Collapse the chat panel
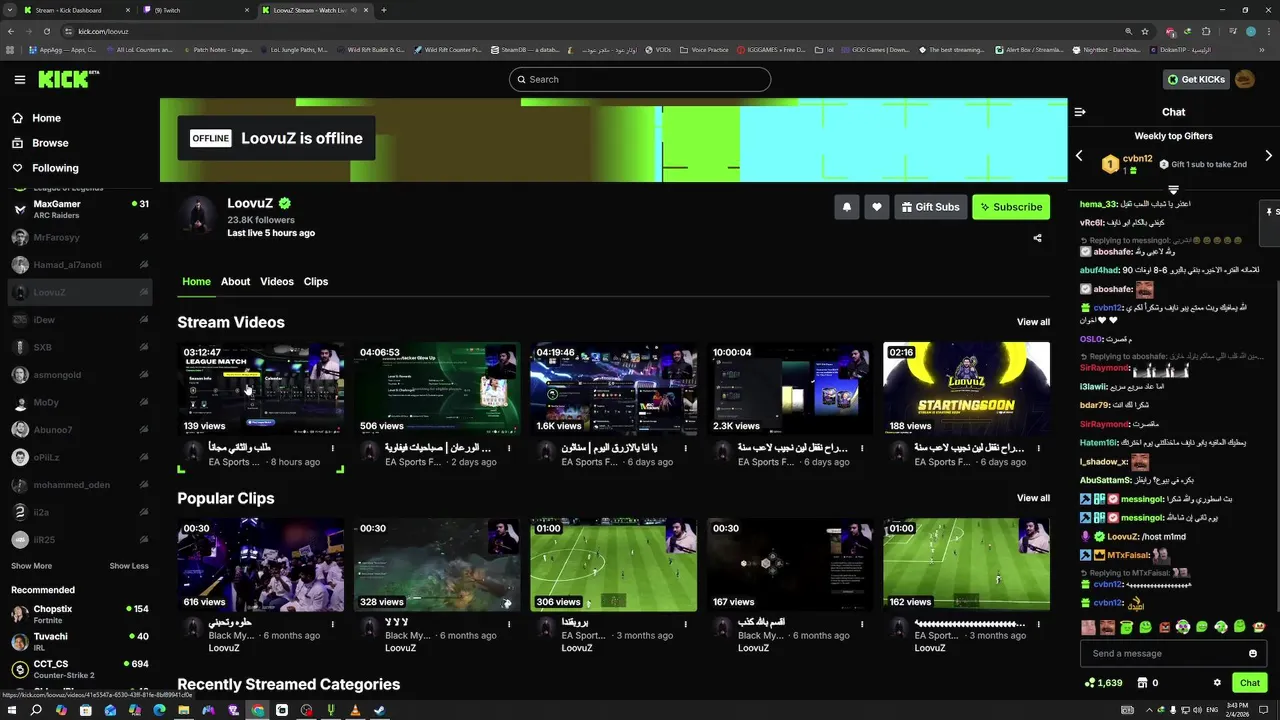 1080,112
